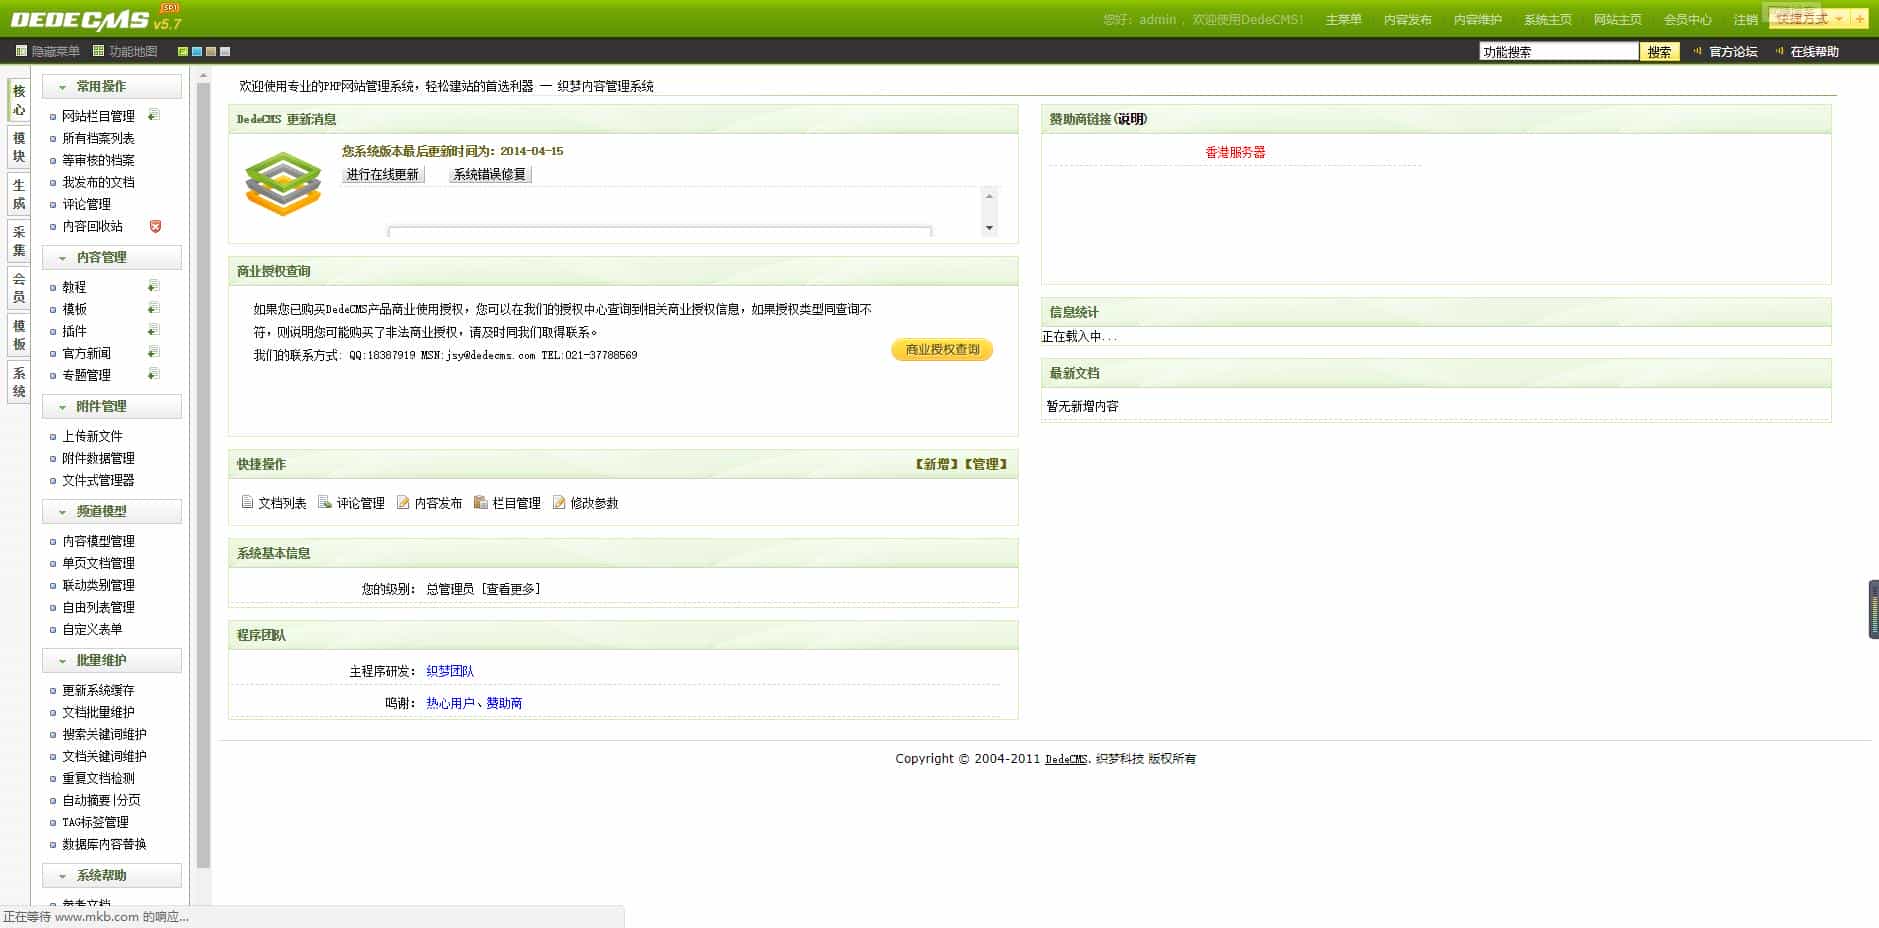Click the 商业授权查询 yellow button
The width and height of the screenshot is (1879, 928).
coord(942,349)
